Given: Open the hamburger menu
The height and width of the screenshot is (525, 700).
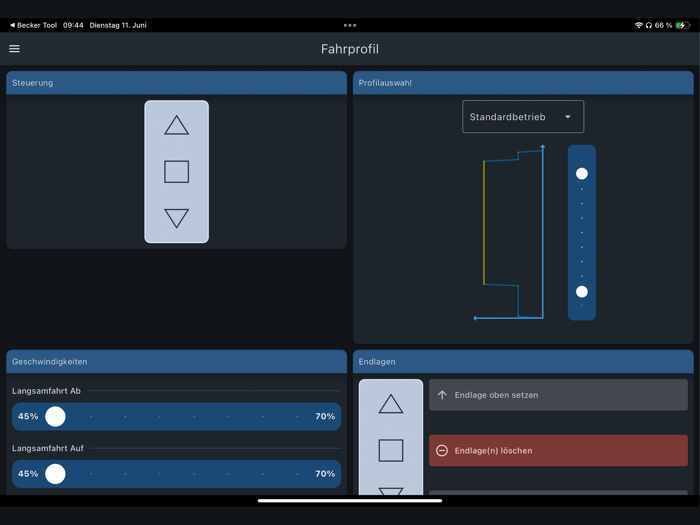Looking at the screenshot, I should 14,49.
